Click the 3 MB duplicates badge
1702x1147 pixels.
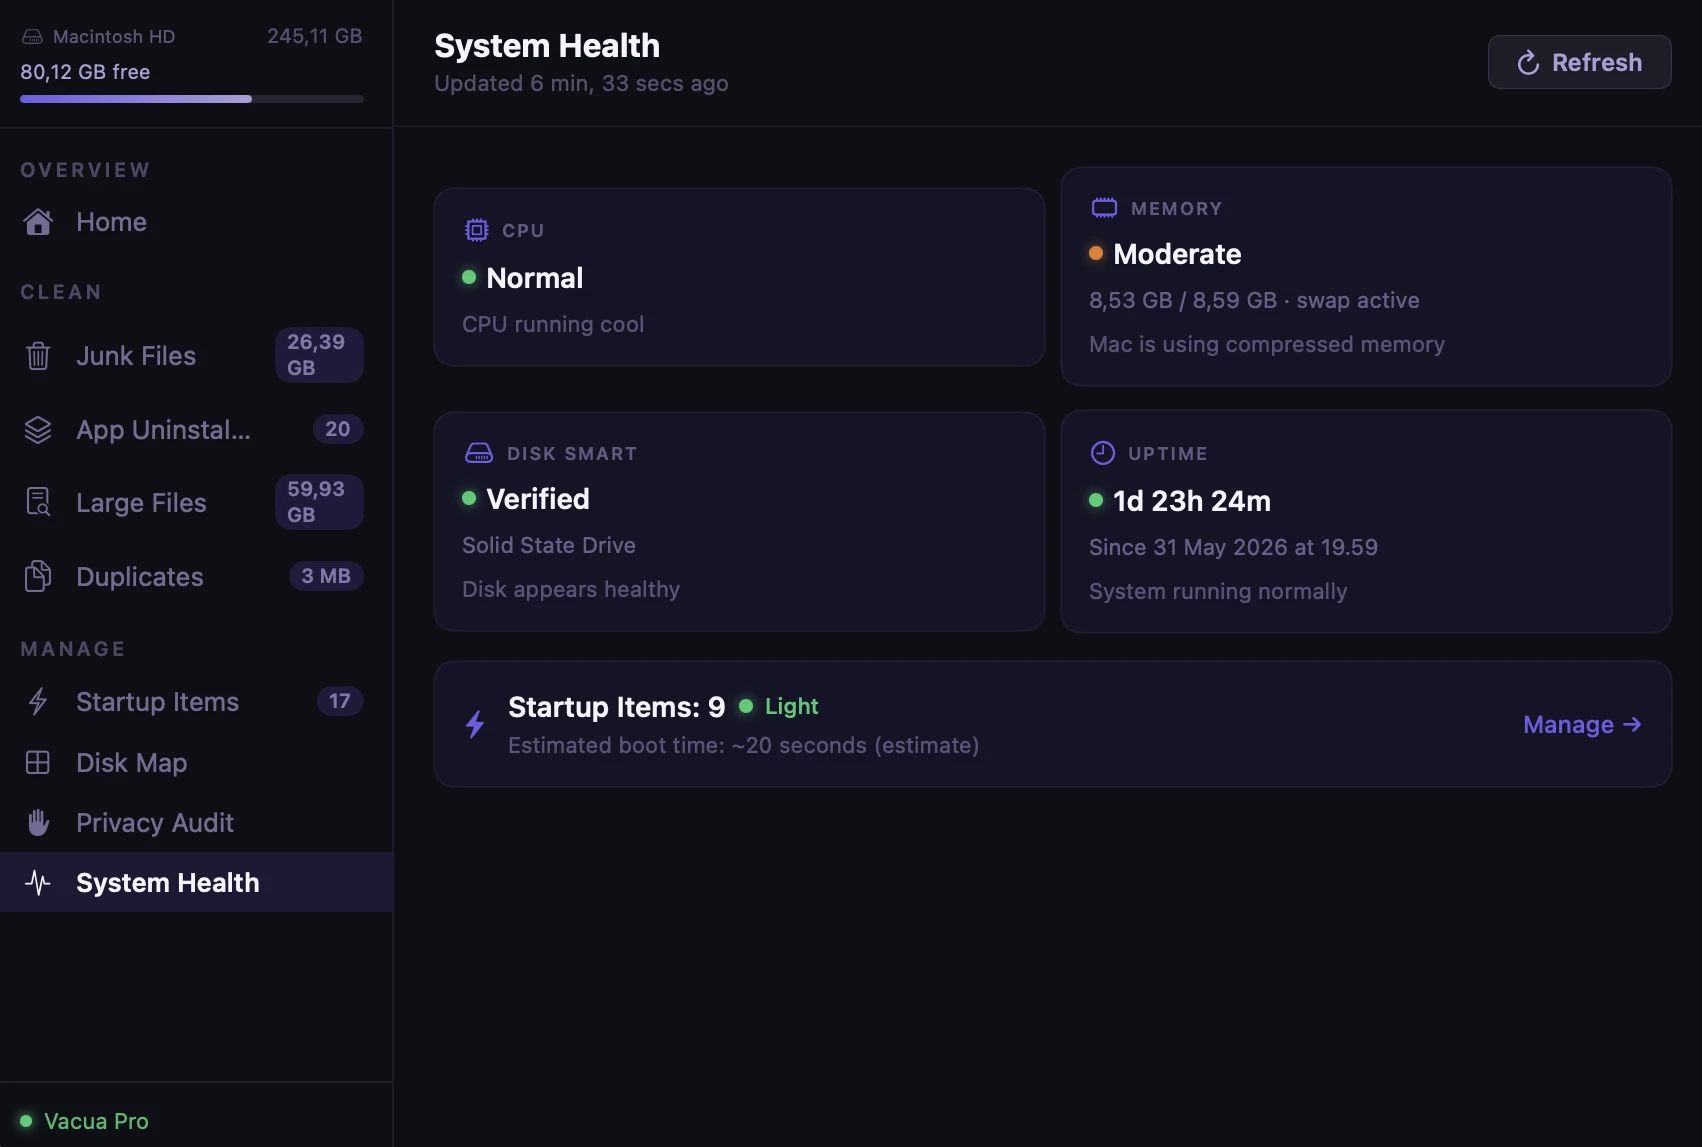326,576
